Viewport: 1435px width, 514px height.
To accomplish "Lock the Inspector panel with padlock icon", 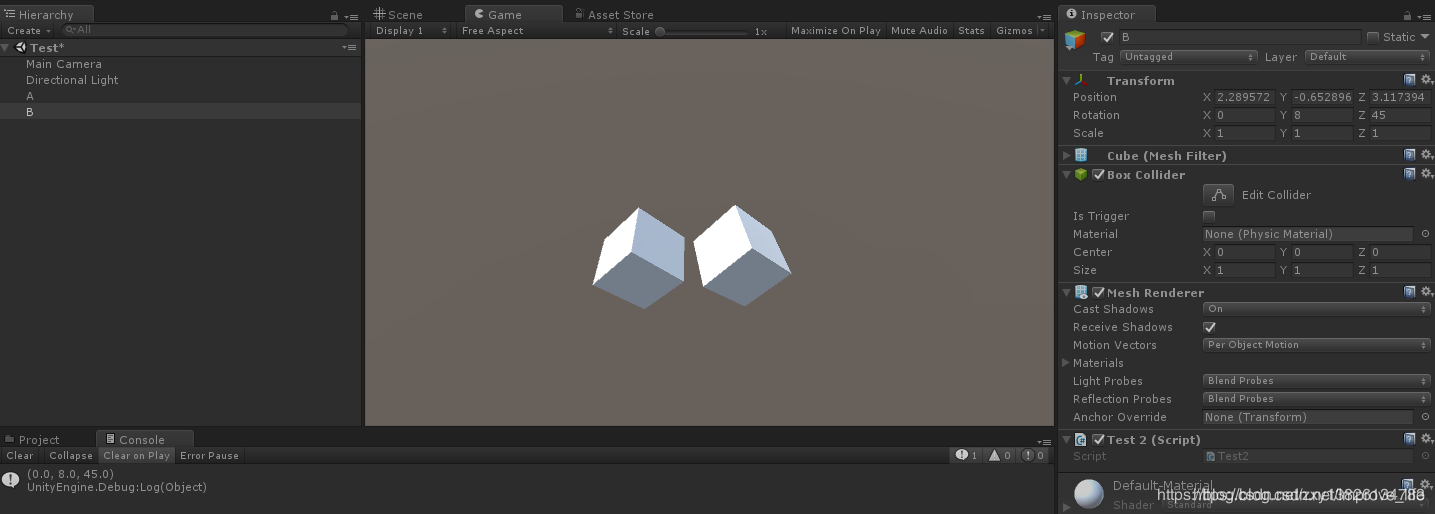I will tap(1408, 16).
